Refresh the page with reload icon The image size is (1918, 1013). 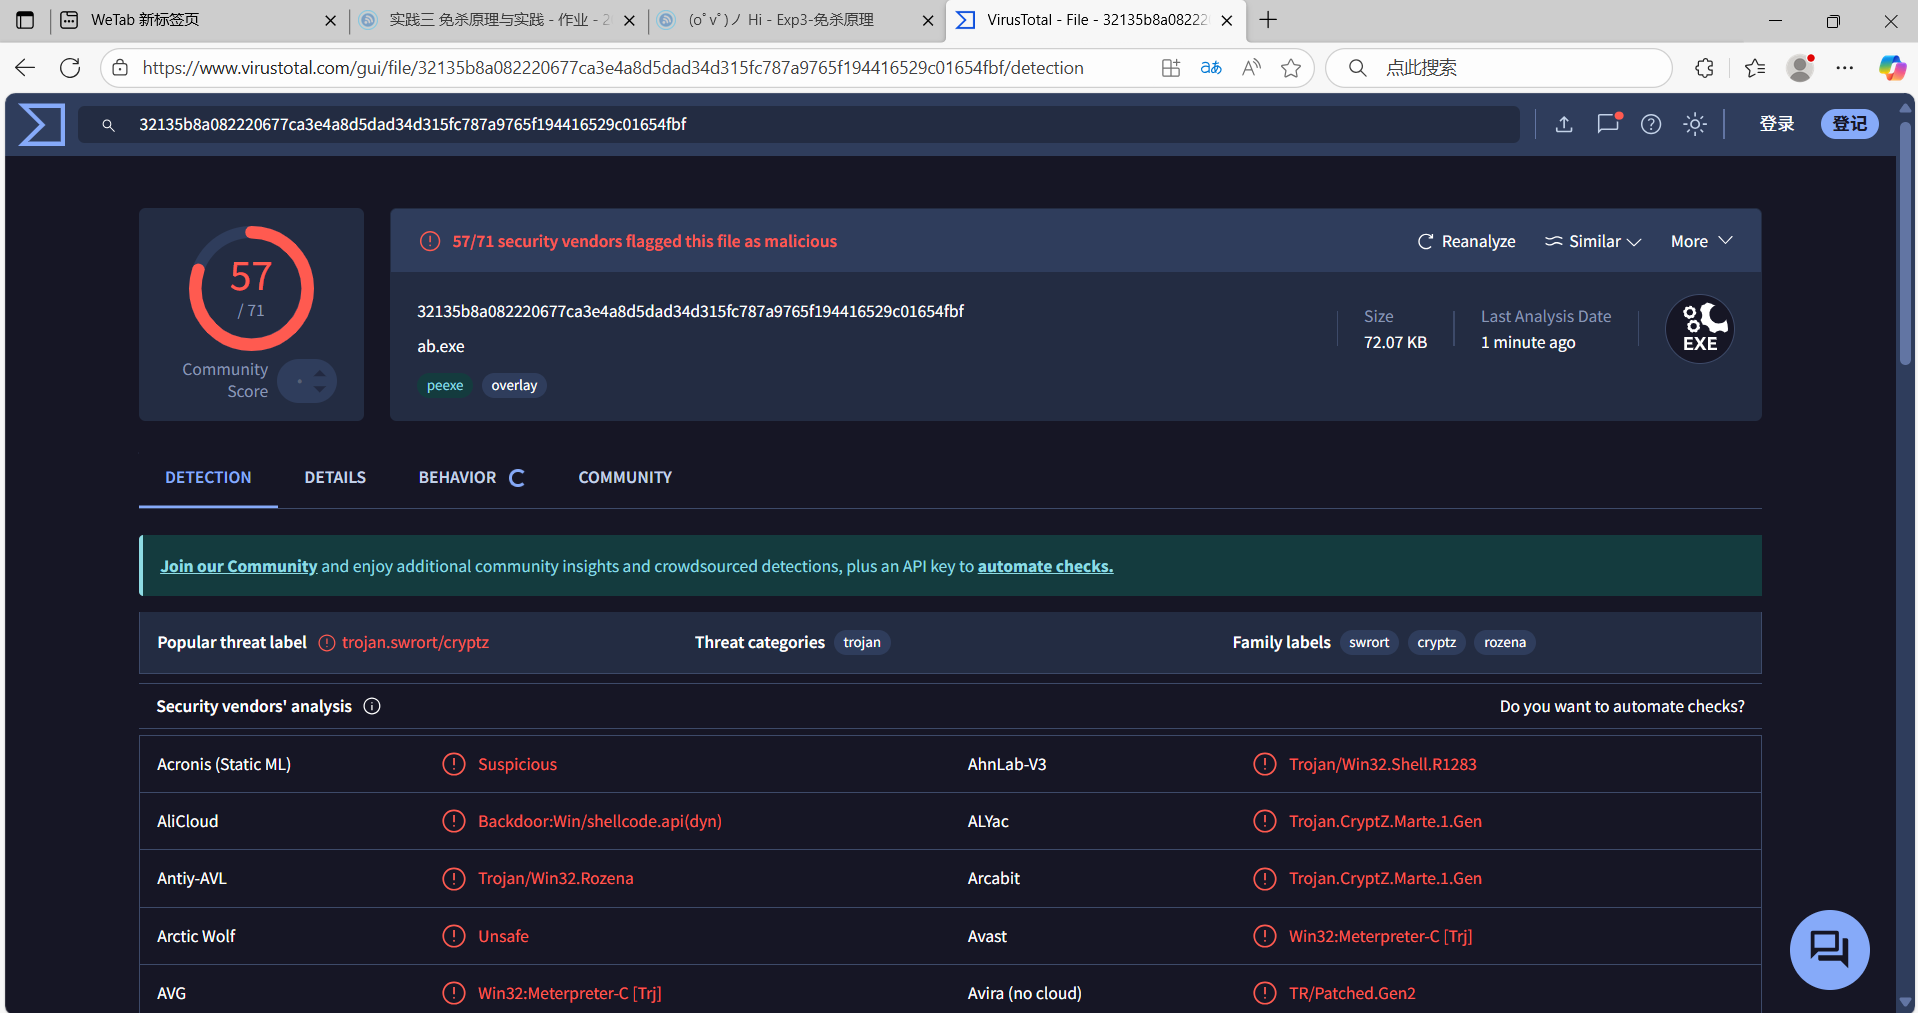point(70,68)
